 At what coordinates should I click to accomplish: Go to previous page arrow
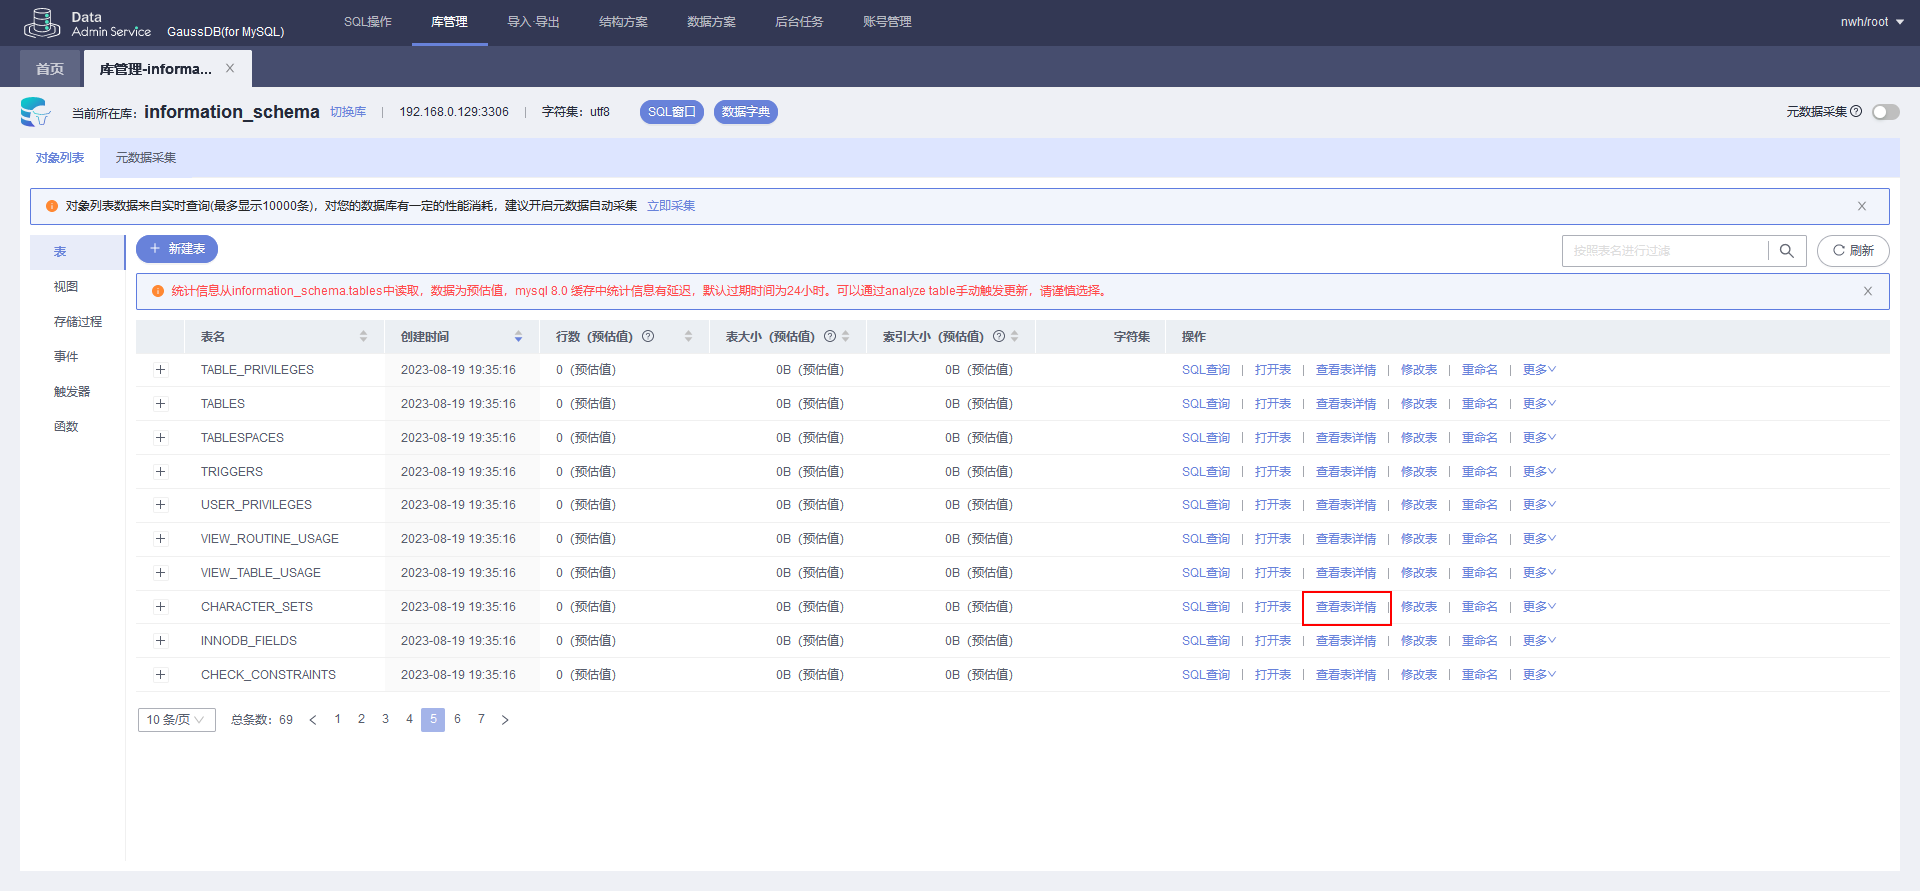coord(313,720)
